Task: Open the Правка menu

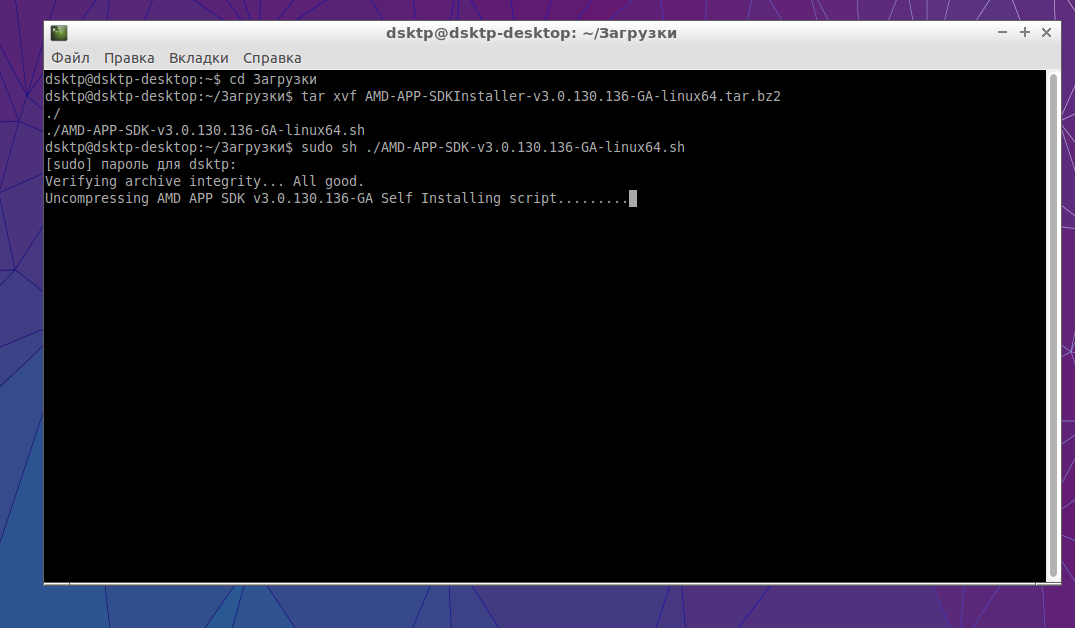Action: pos(129,58)
